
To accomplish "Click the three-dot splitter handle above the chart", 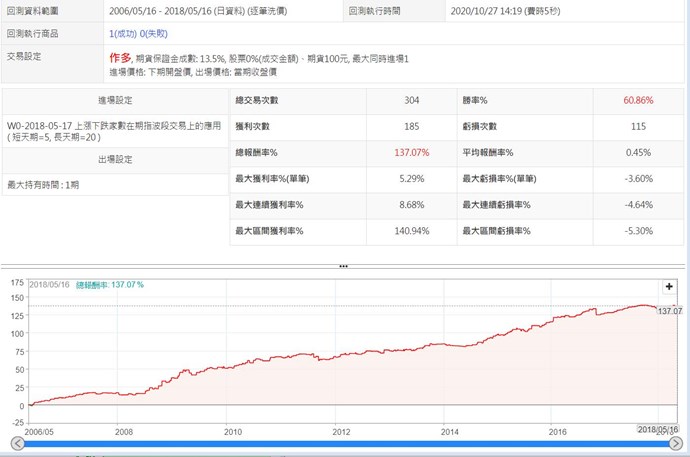I will [344, 267].
